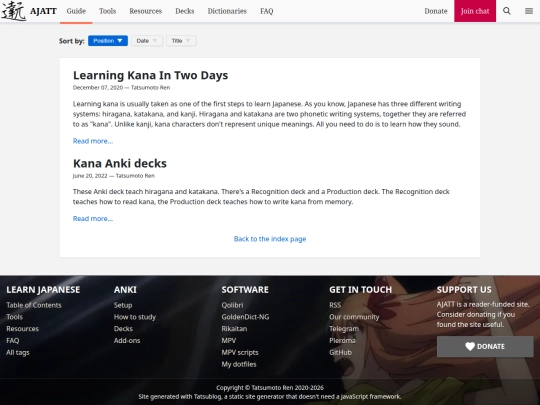540x405 pixels.
Task: Read more about Learning Kana In Two Days
Action: point(93,141)
